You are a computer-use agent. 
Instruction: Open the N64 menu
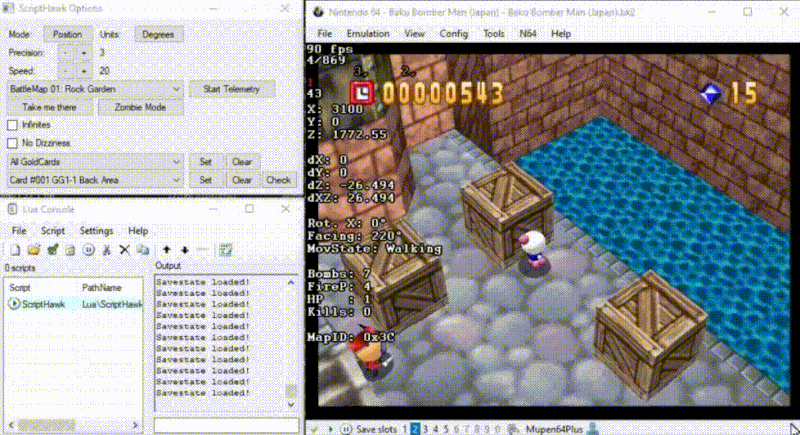[x=528, y=34]
